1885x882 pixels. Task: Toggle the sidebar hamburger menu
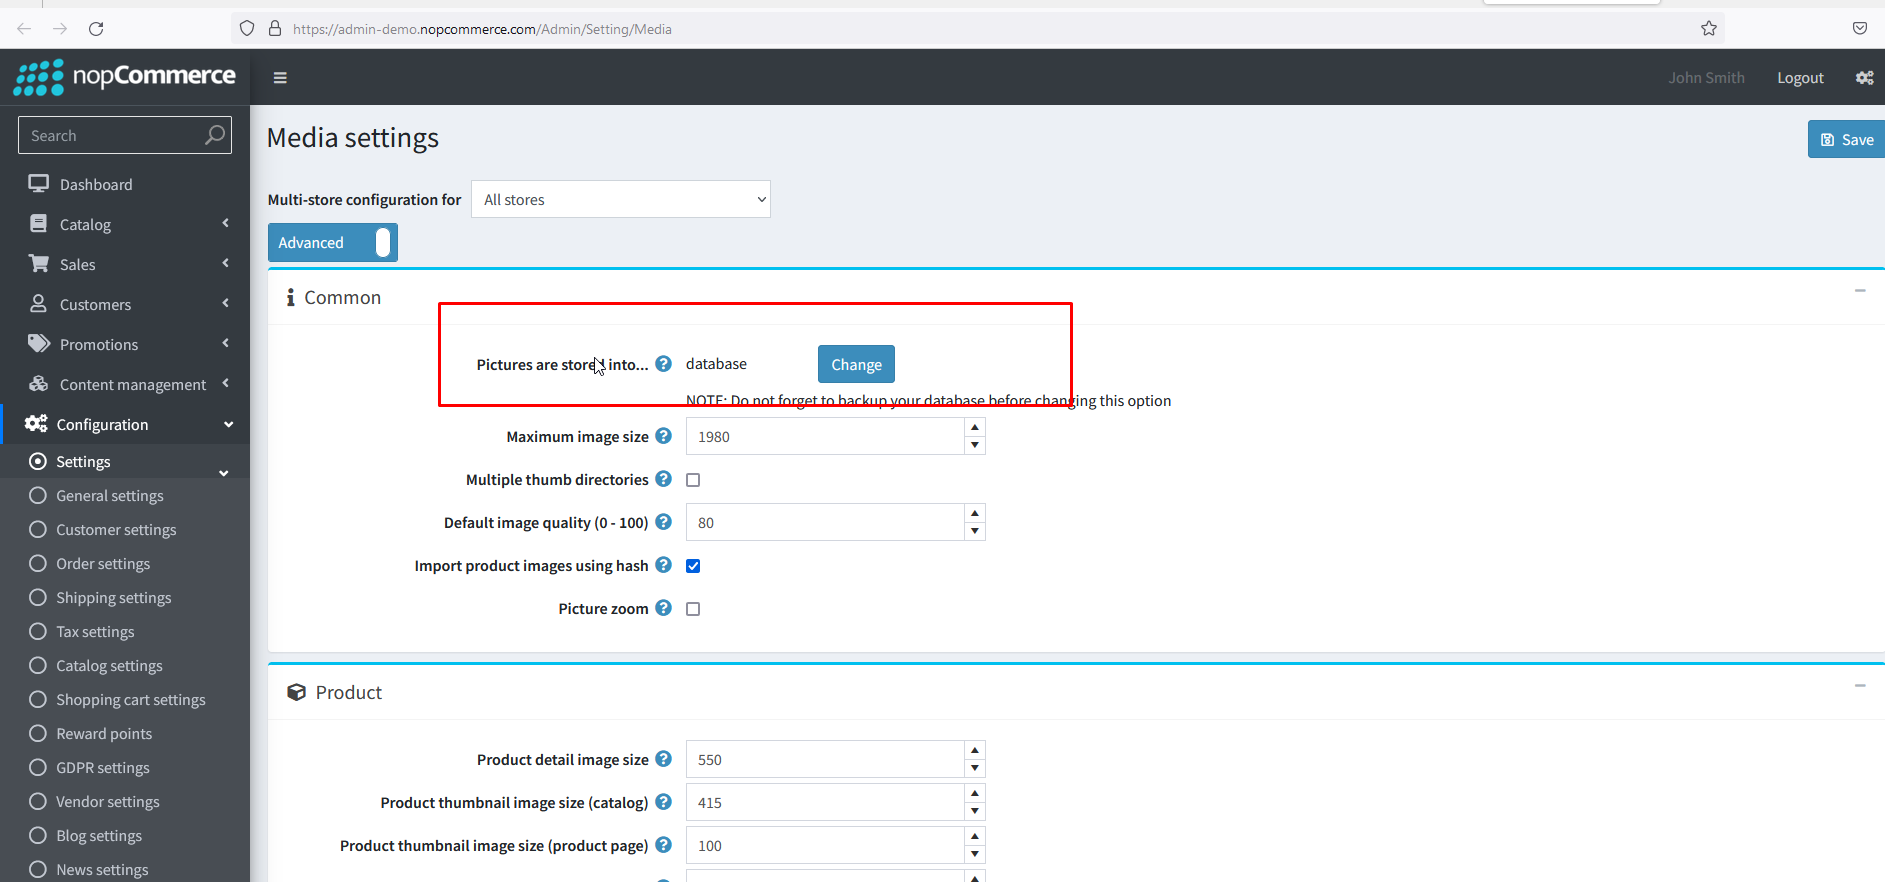click(x=280, y=78)
